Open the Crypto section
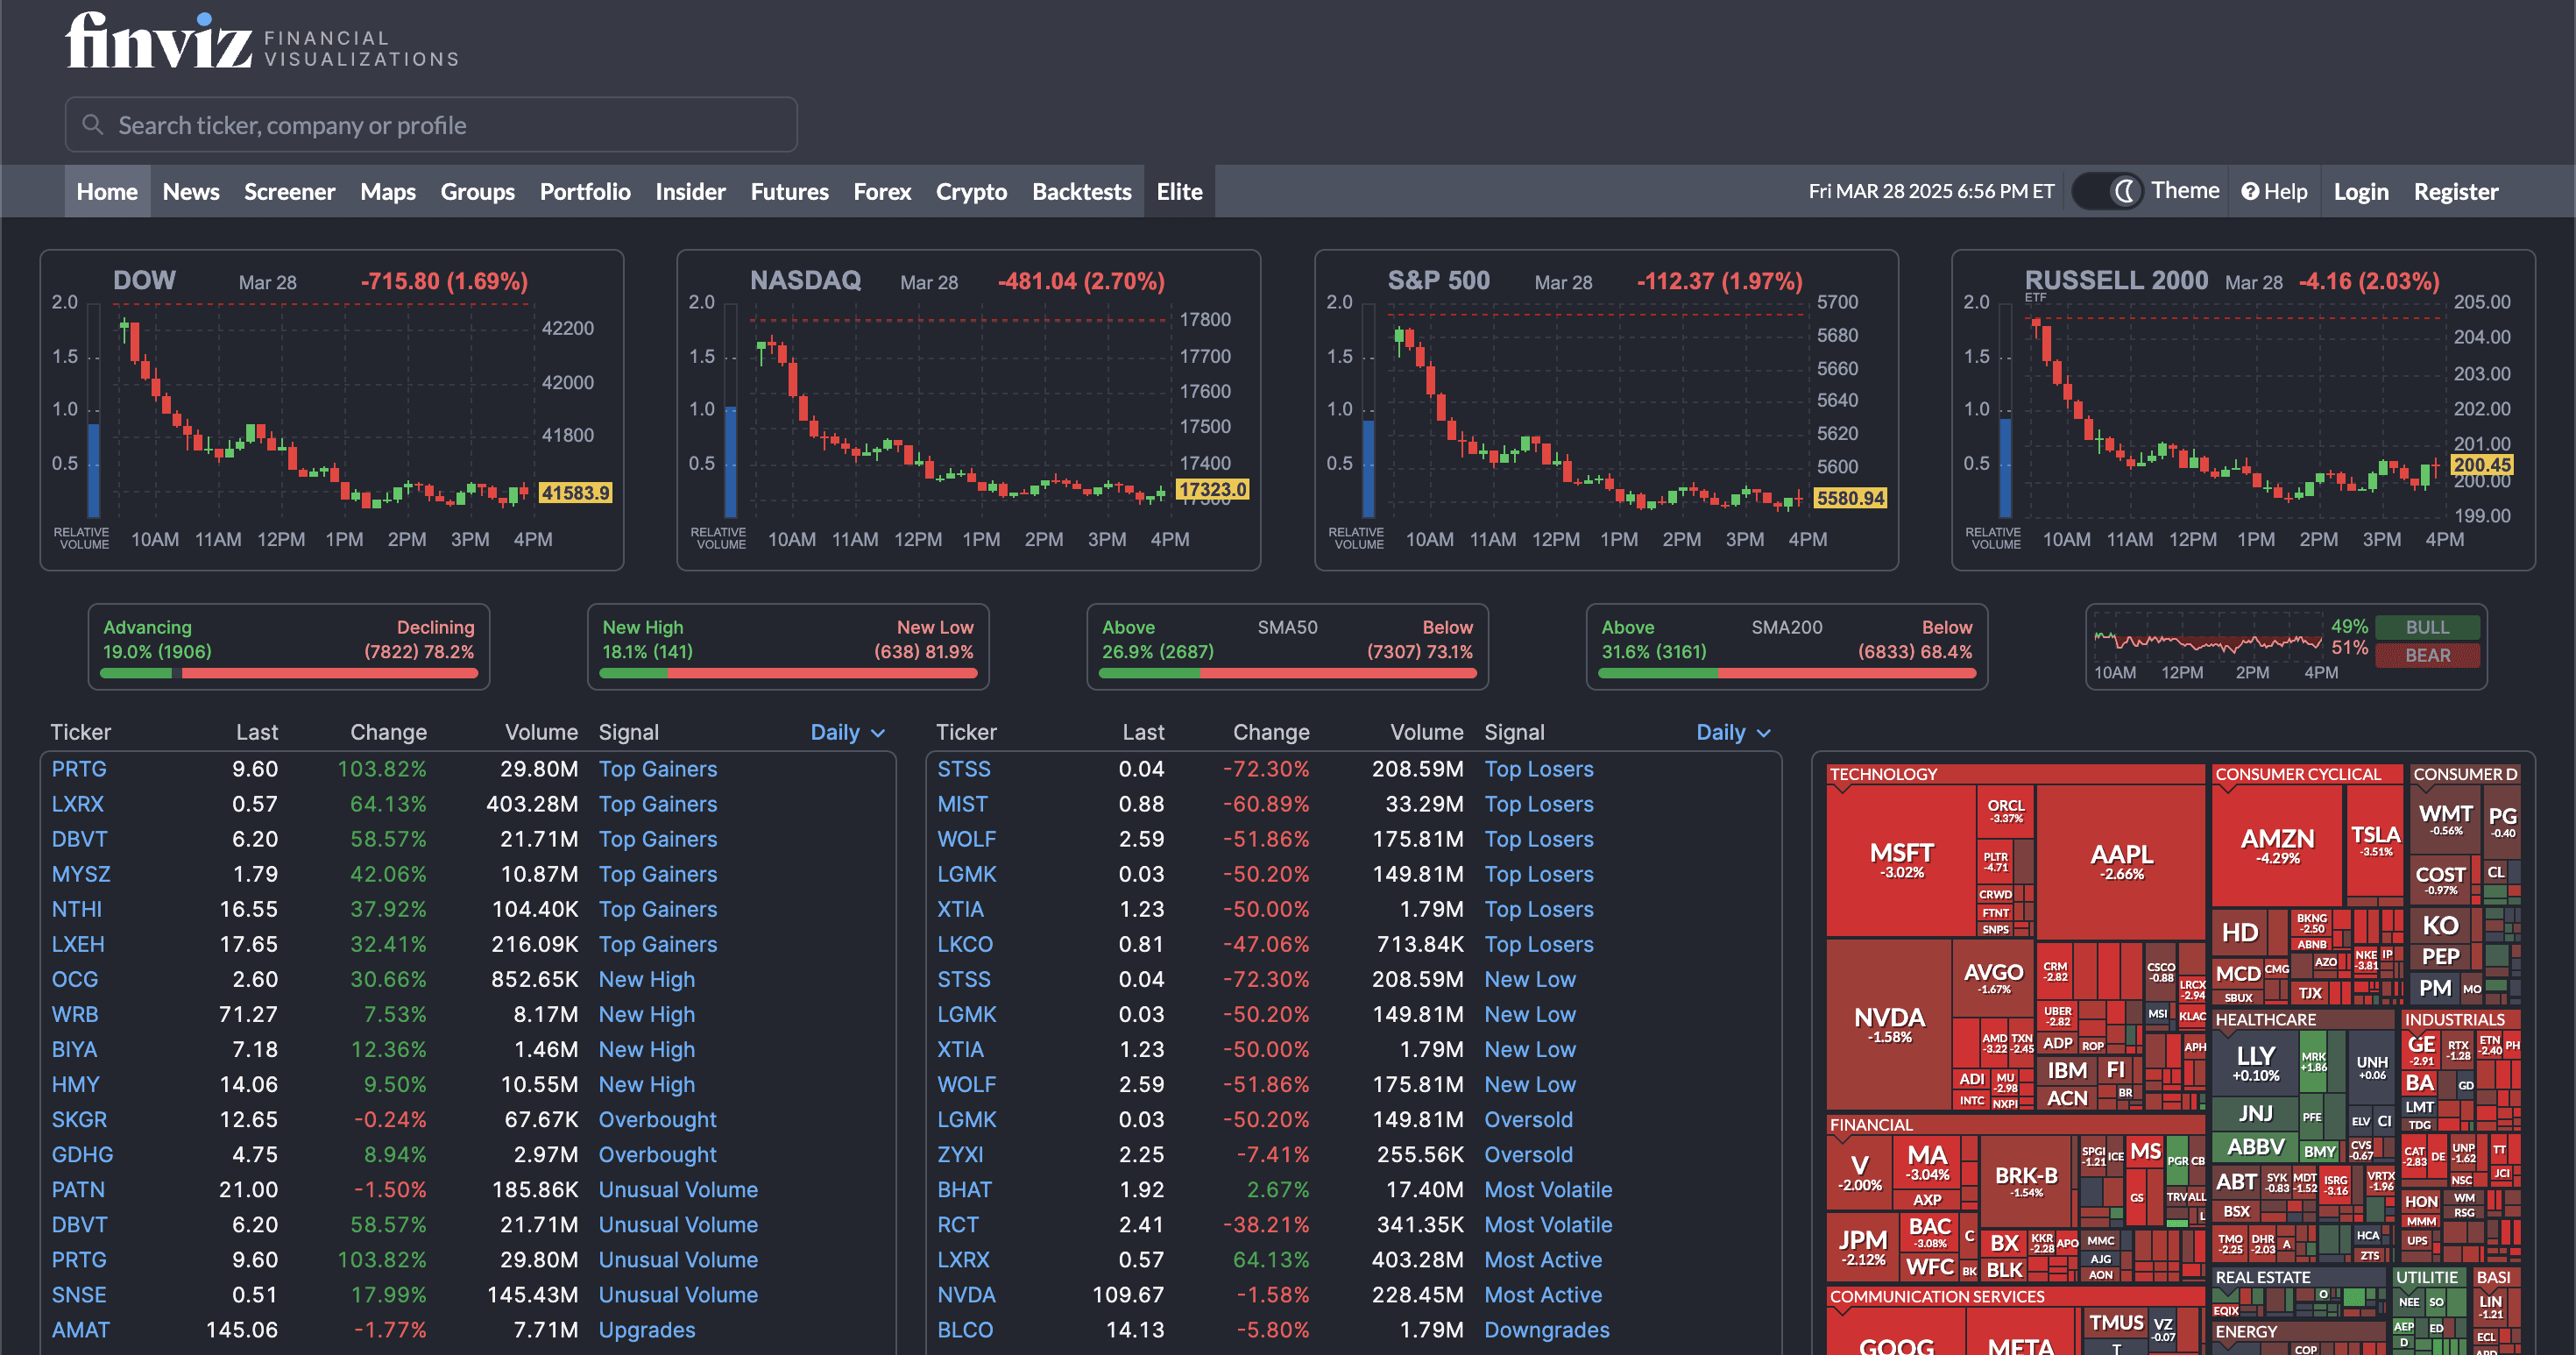The image size is (2576, 1355). 971,191
